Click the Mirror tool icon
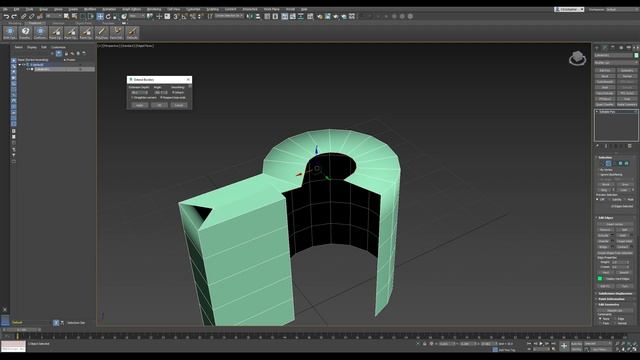640x360 pixels. 249,16
